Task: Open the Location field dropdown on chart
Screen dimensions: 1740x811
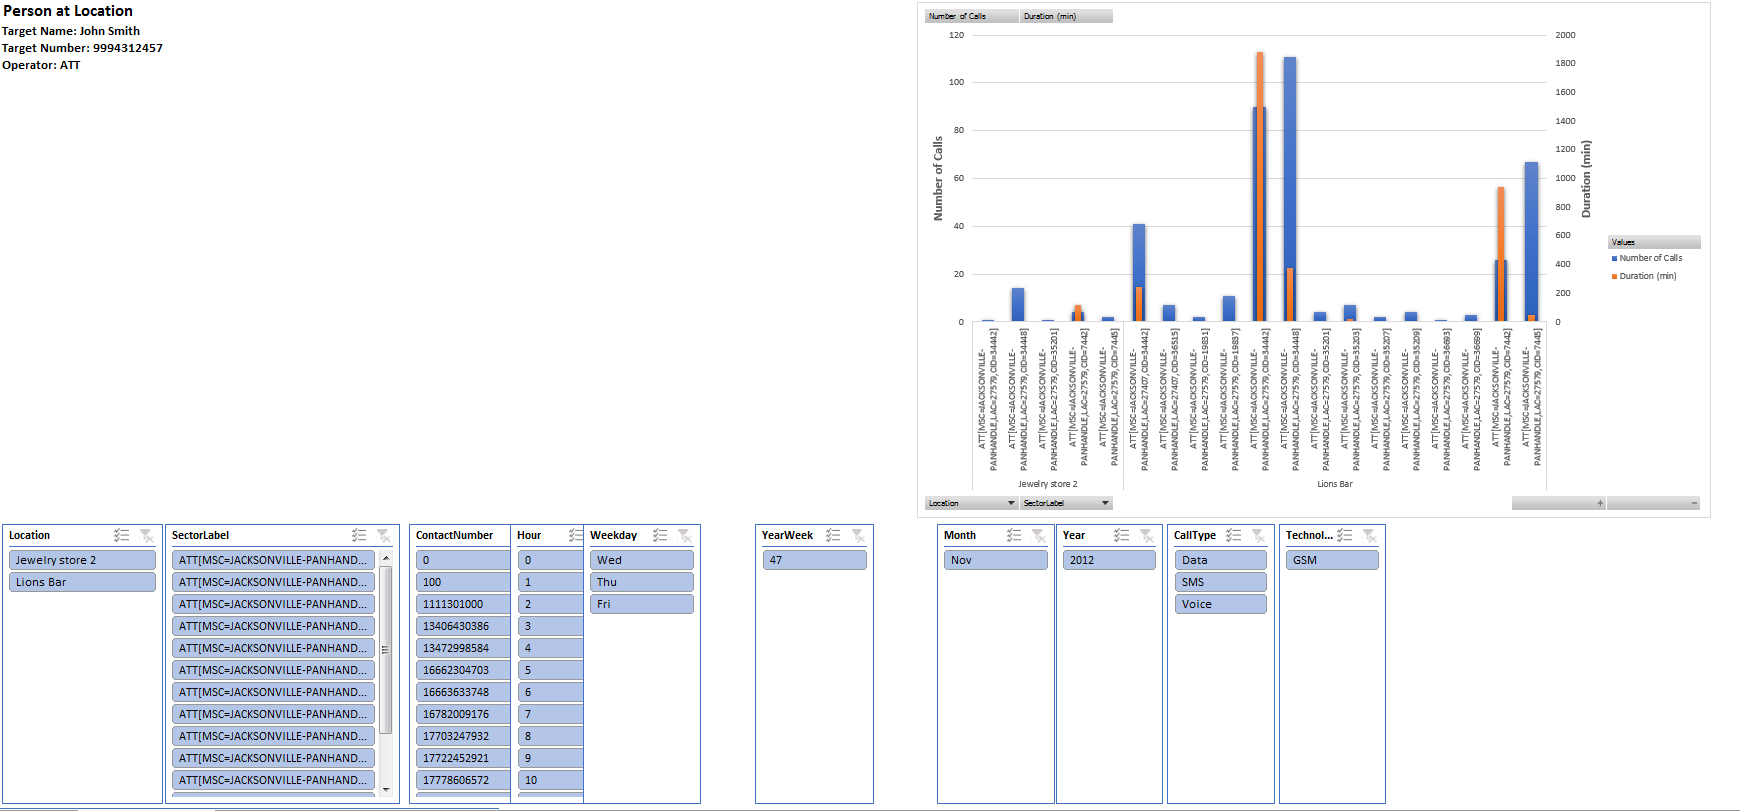Action: (x=1011, y=503)
